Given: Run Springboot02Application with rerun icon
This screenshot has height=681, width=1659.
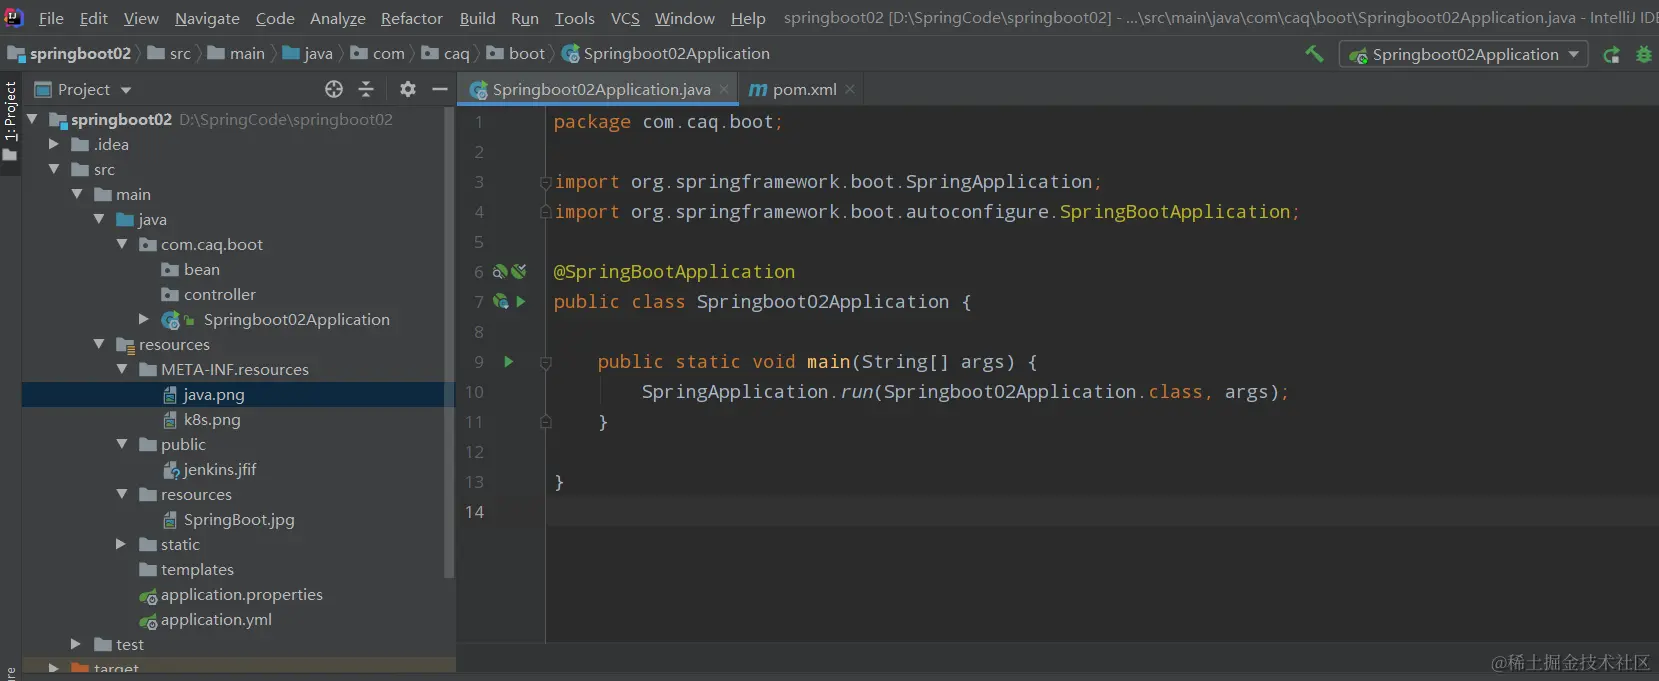Looking at the screenshot, I should pos(1611,55).
